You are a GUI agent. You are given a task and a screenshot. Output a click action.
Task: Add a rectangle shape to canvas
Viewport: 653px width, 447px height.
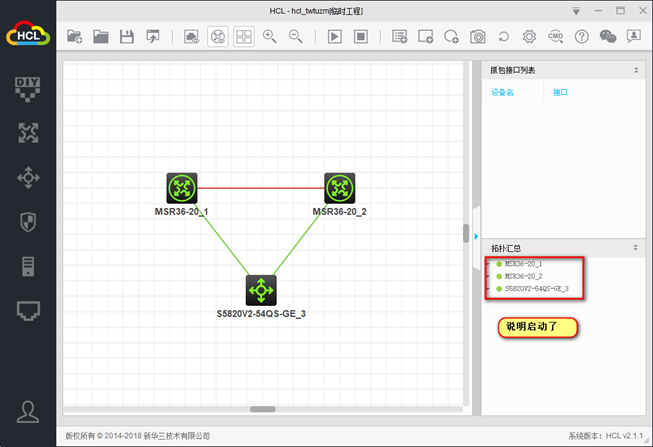pyautogui.click(x=426, y=37)
